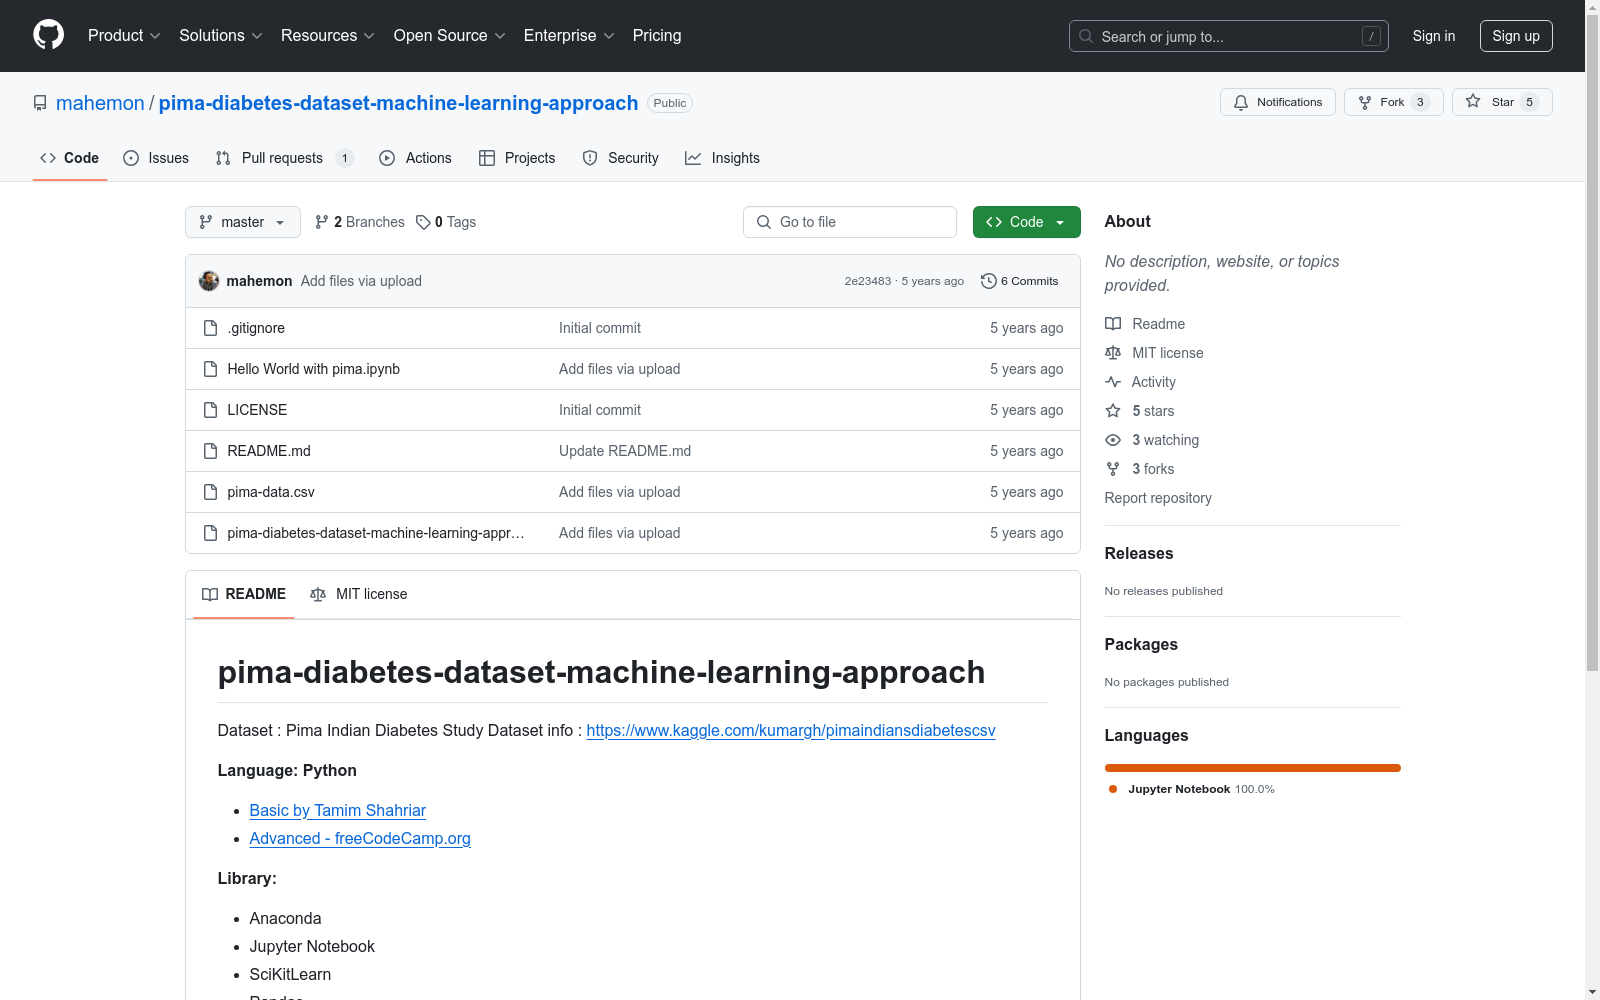Expand the green Code dropdown button
The image size is (1600, 1000).
pos(1026,222)
